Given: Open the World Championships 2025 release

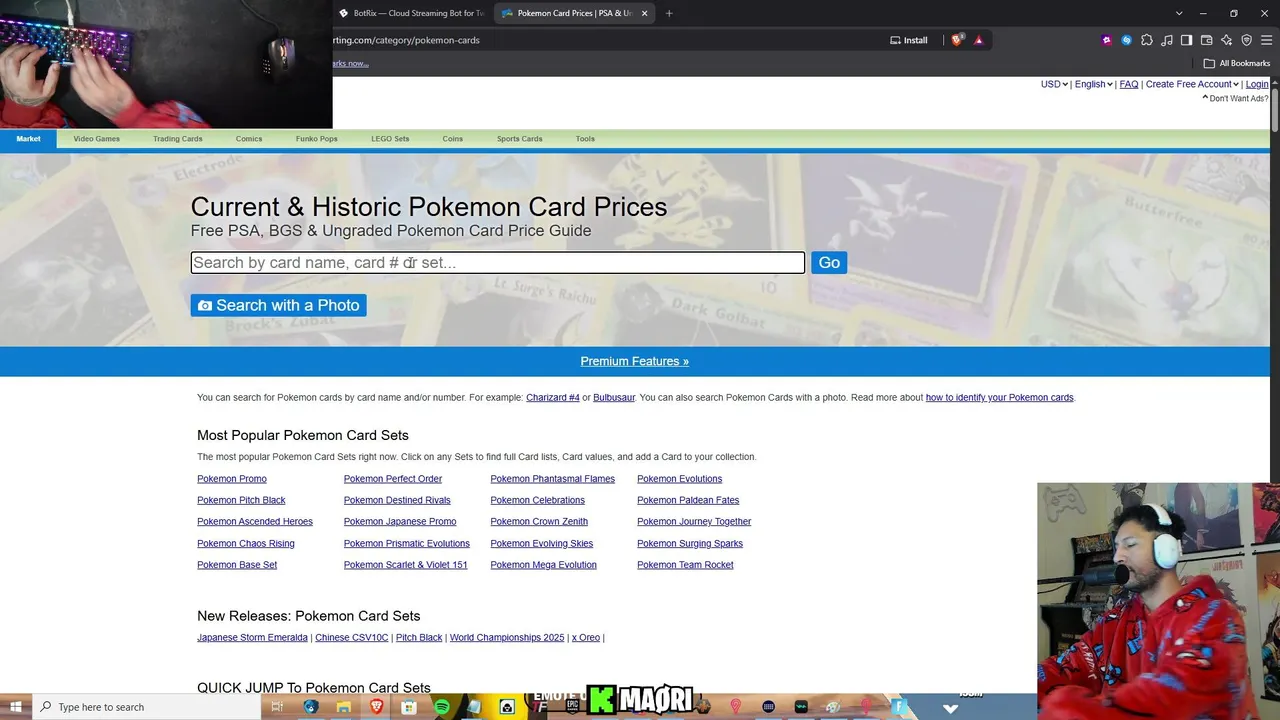Looking at the screenshot, I should 507,637.
